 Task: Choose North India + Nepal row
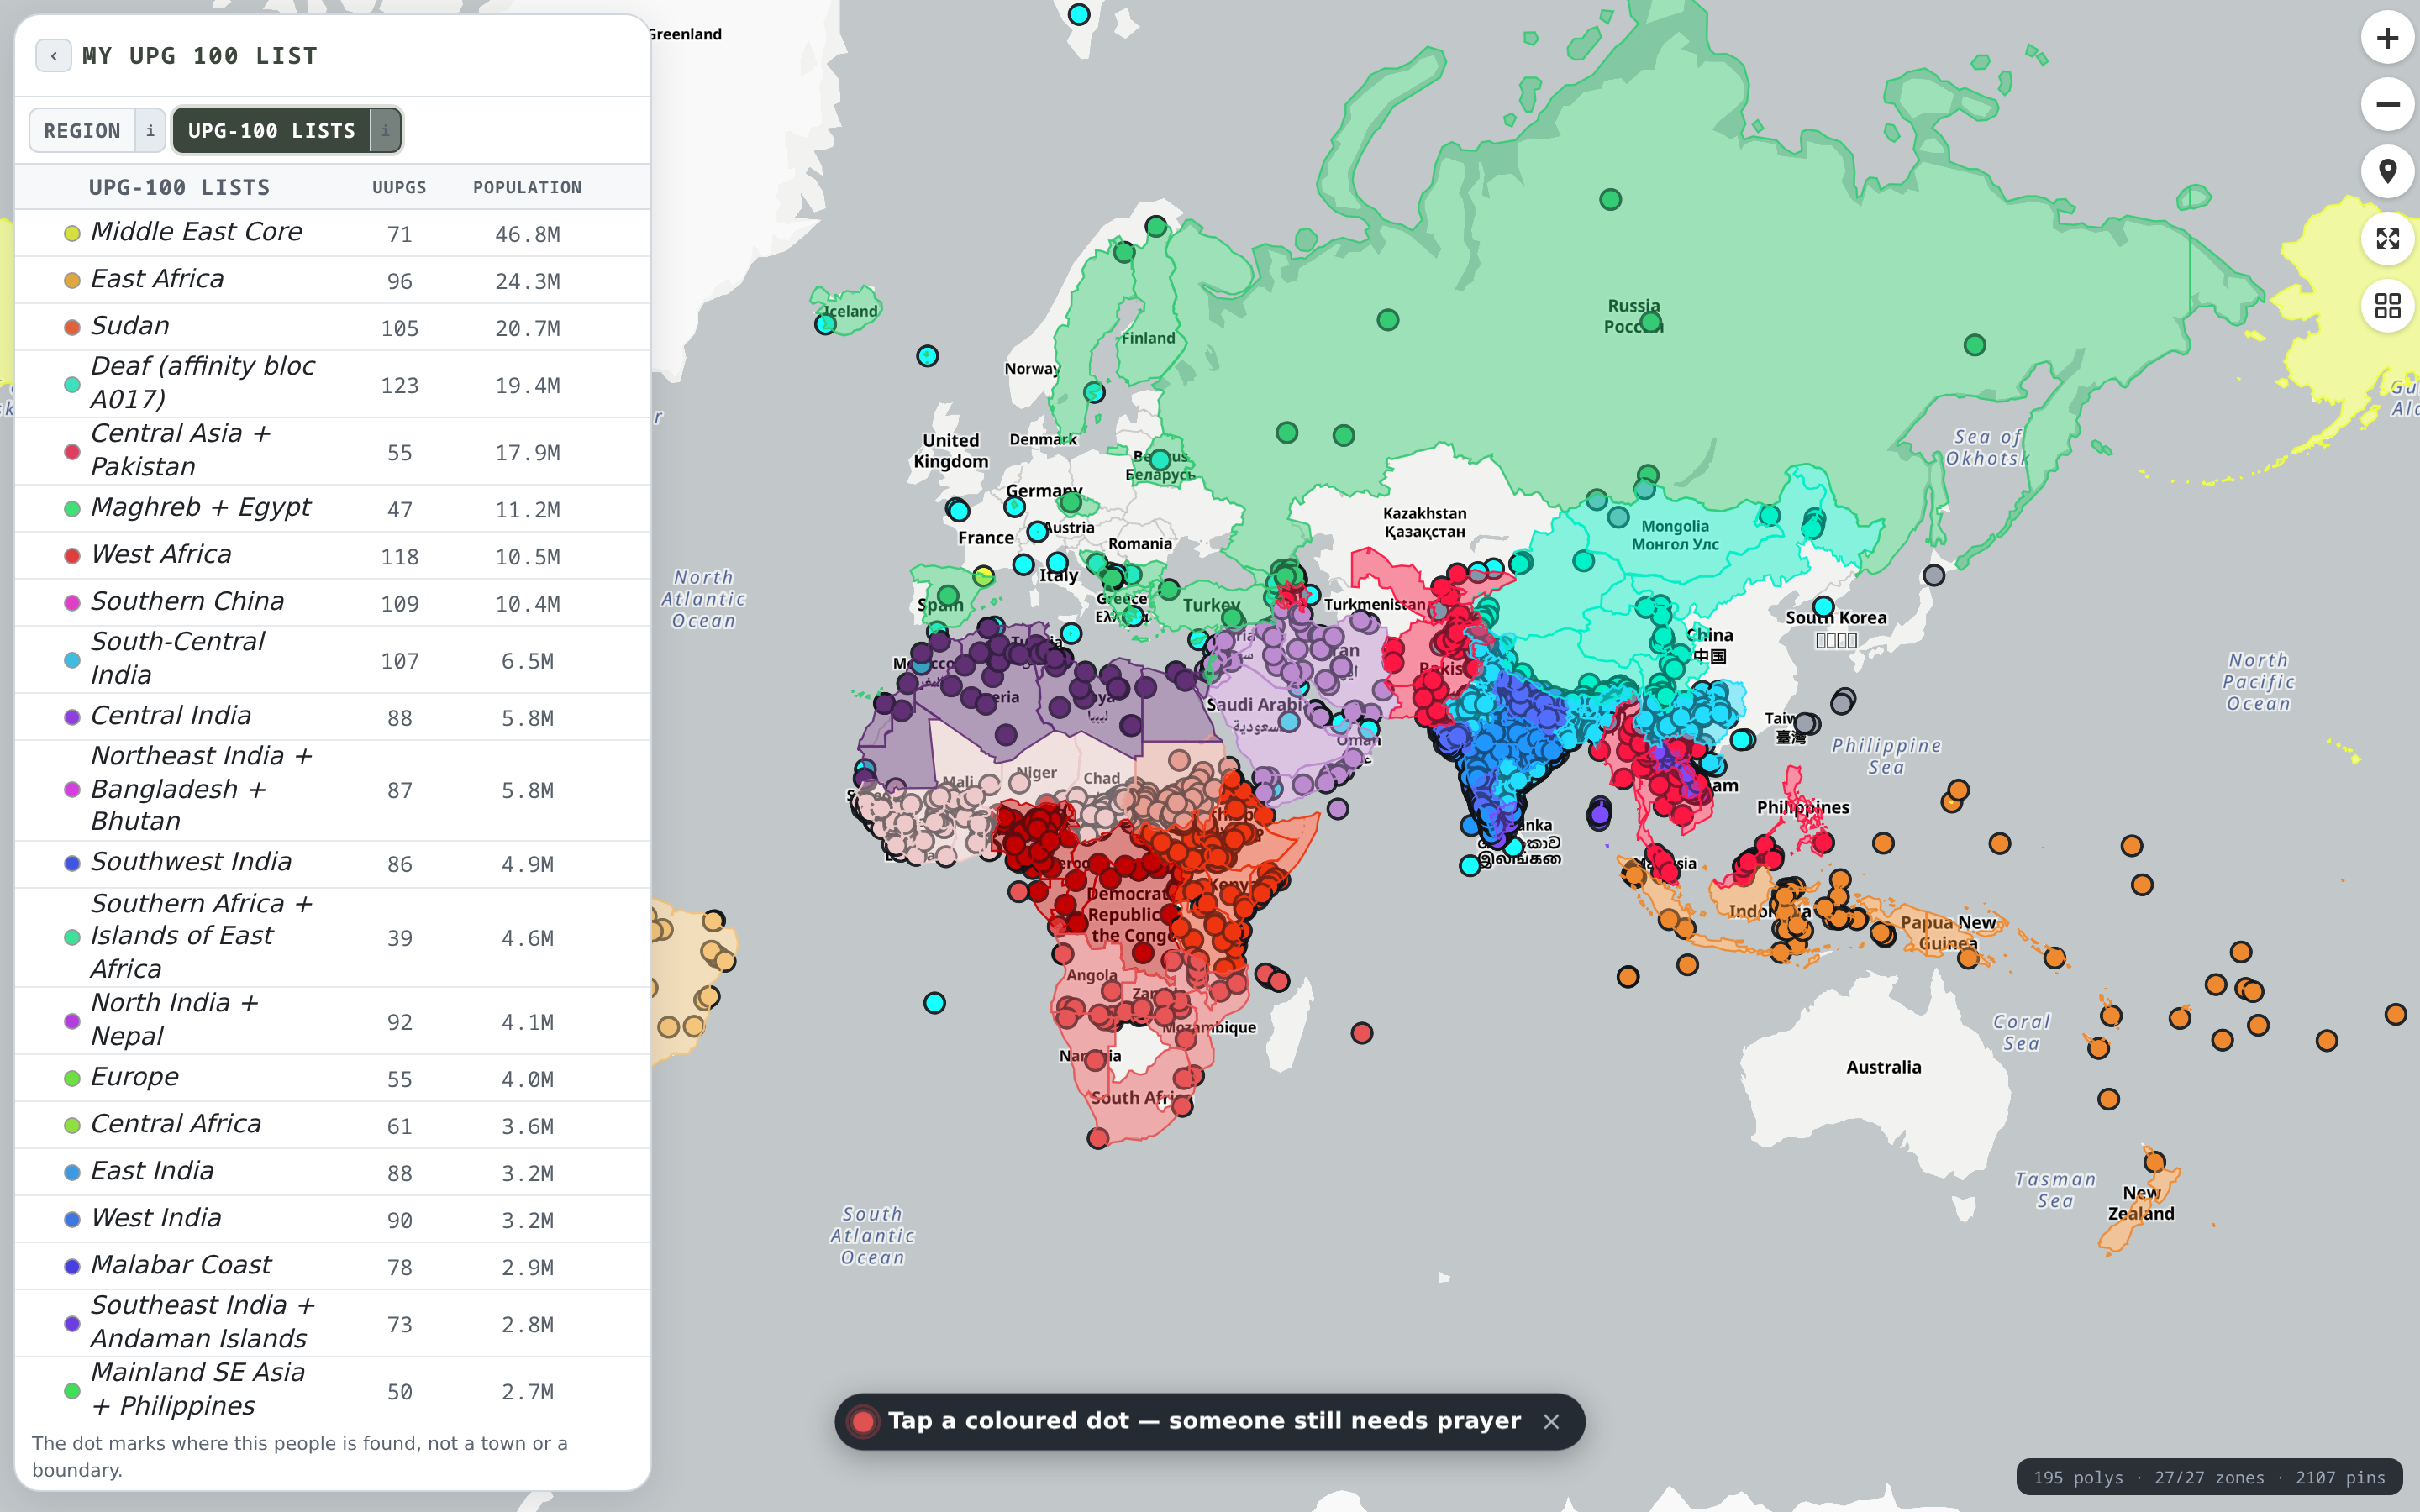click(333, 1020)
